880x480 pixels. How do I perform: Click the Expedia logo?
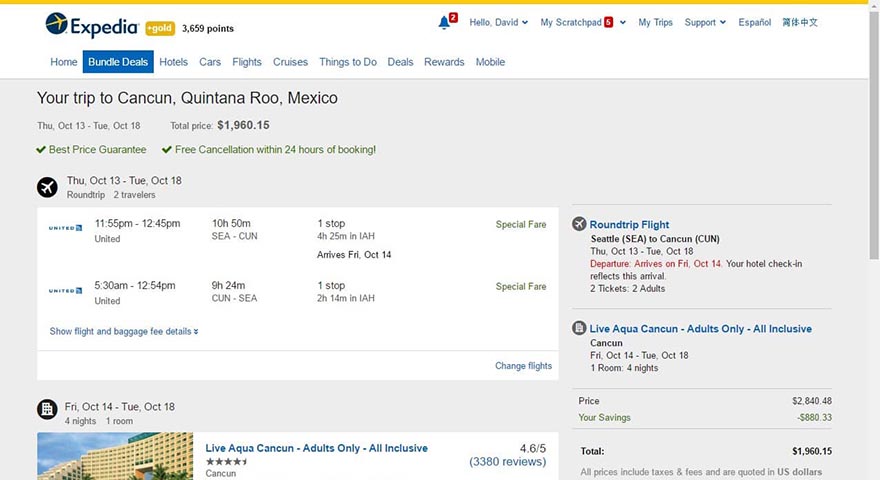[x=92, y=26]
